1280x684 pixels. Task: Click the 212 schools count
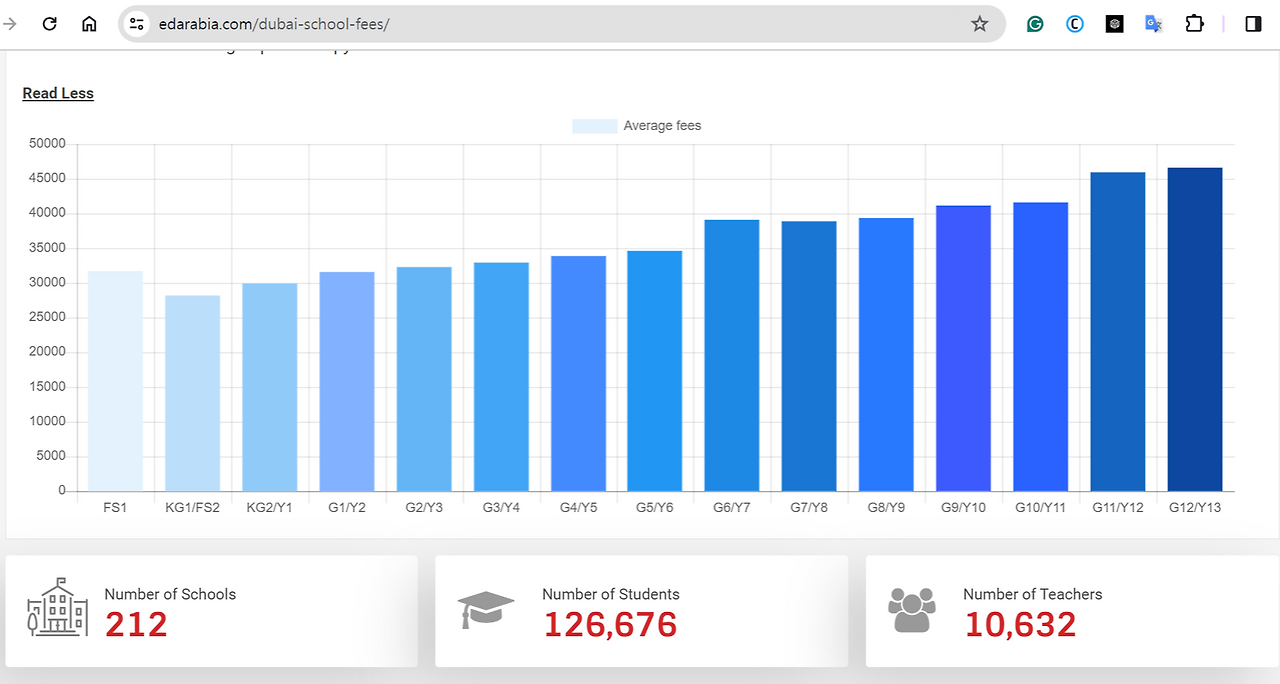pyautogui.click(x=136, y=625)
